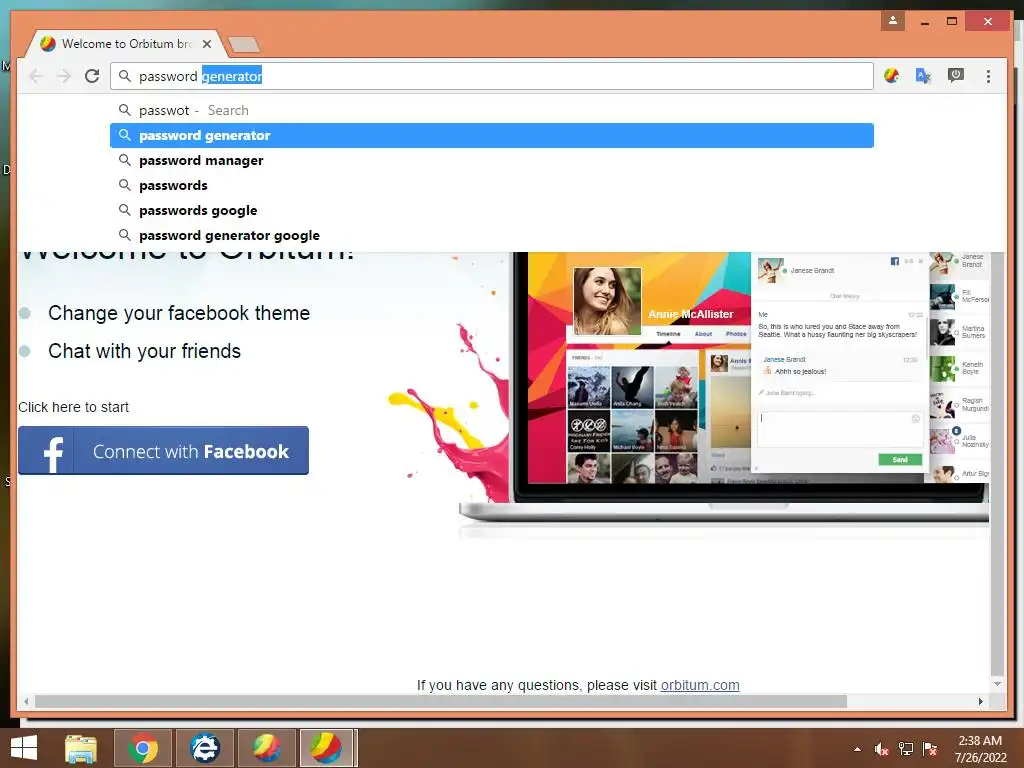Click the power-monitor extension icon in the toolbar
Image resolution: width=1024 pixels, height=768 pixels.
(955, 76)
